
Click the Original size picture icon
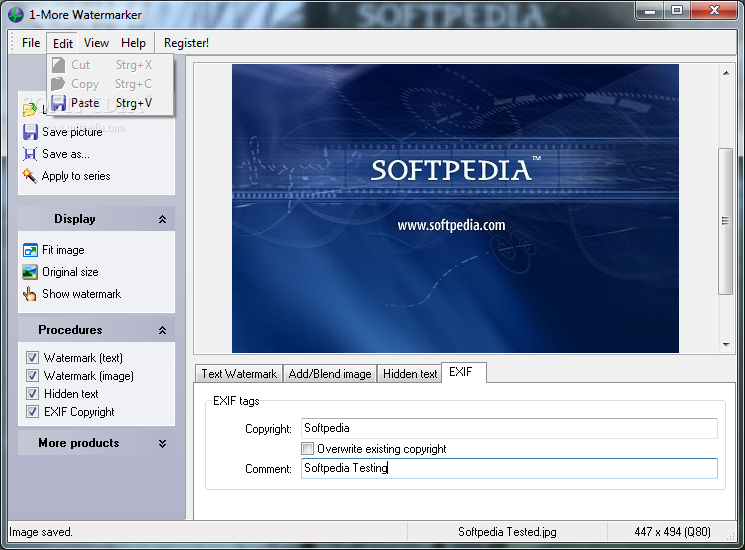[x=30, y=272]
